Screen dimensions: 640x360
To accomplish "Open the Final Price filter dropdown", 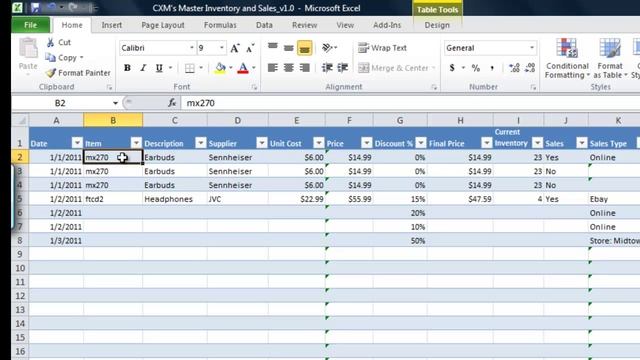I will 487,143.
